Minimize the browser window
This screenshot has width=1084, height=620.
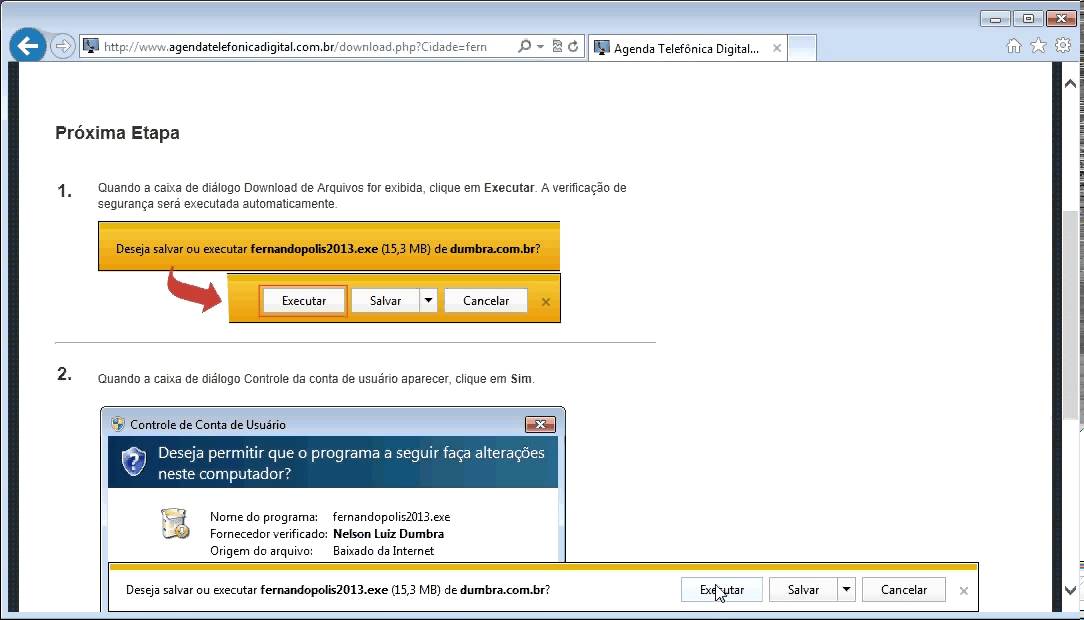(x=996, y=19)
